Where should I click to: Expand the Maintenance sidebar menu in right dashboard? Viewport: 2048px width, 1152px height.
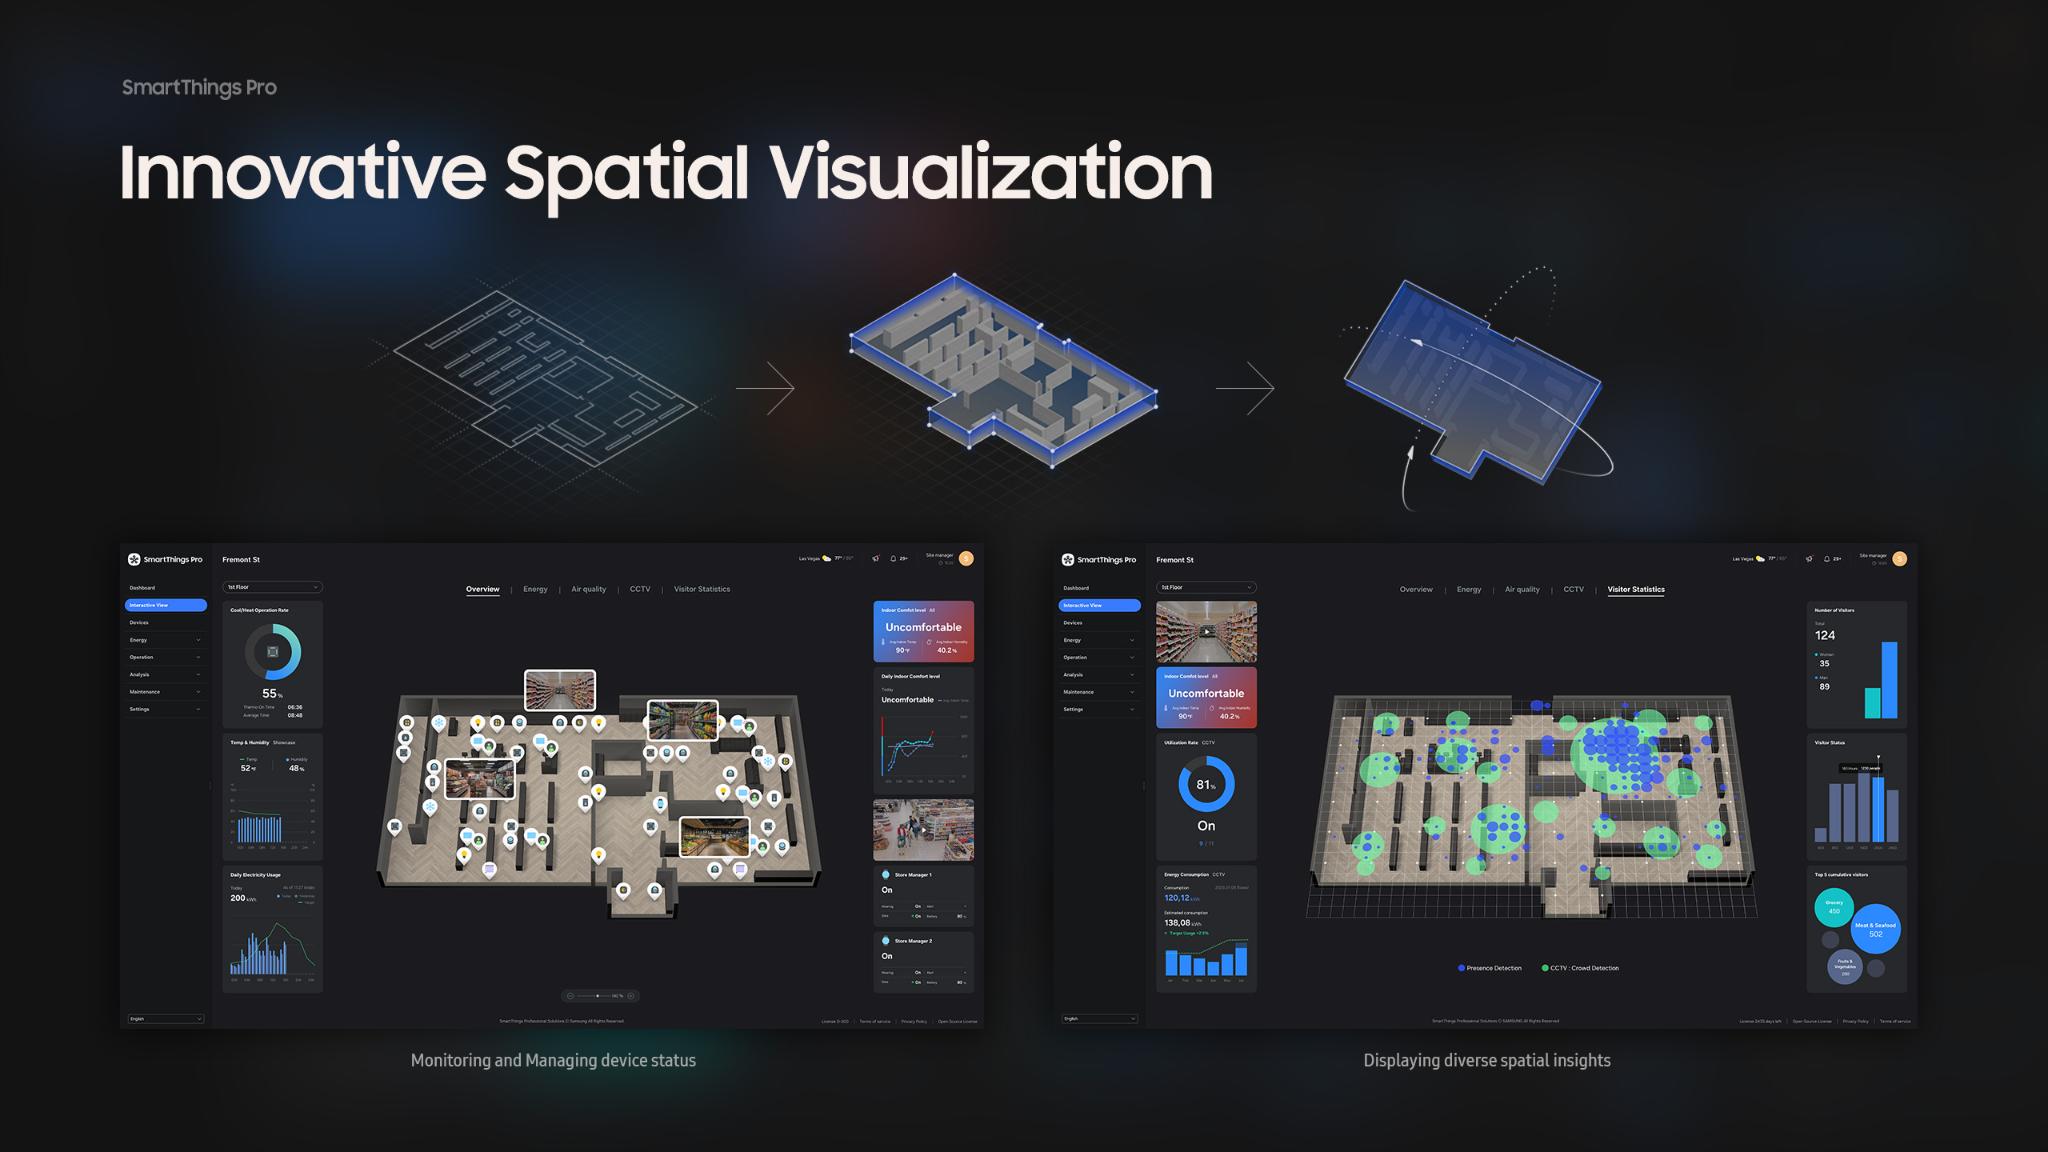(x=1099, y=692)
